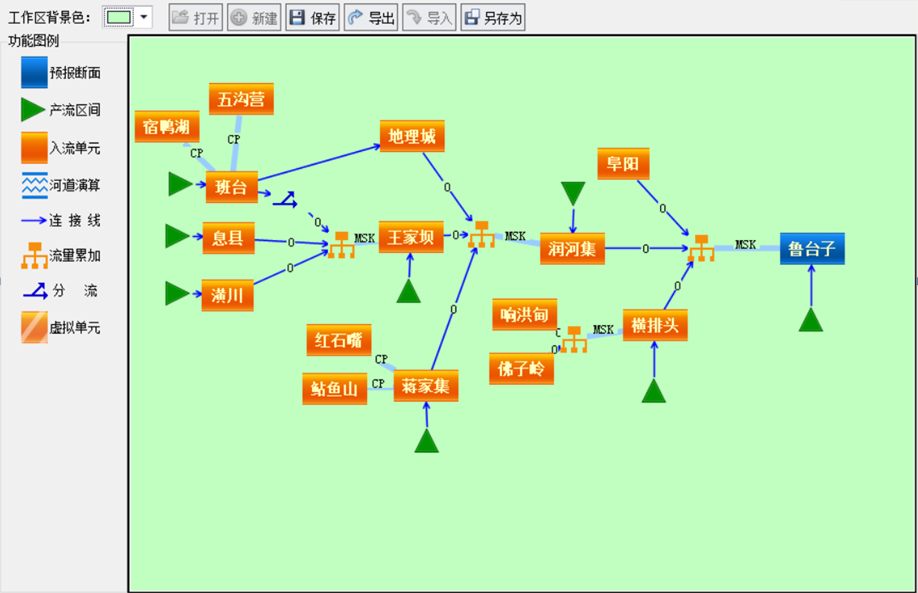Click the 新建 new button
Image resolution: width=918 pixels, height=593 pixels.
(254, 17)
